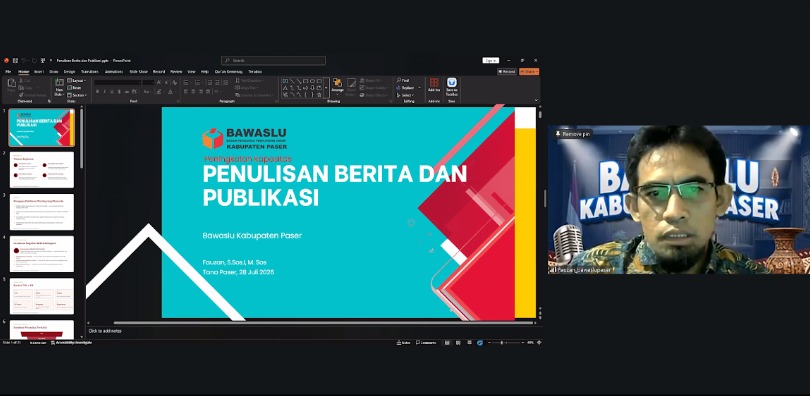Click Remove pin on the video panel

pos(573,134)
